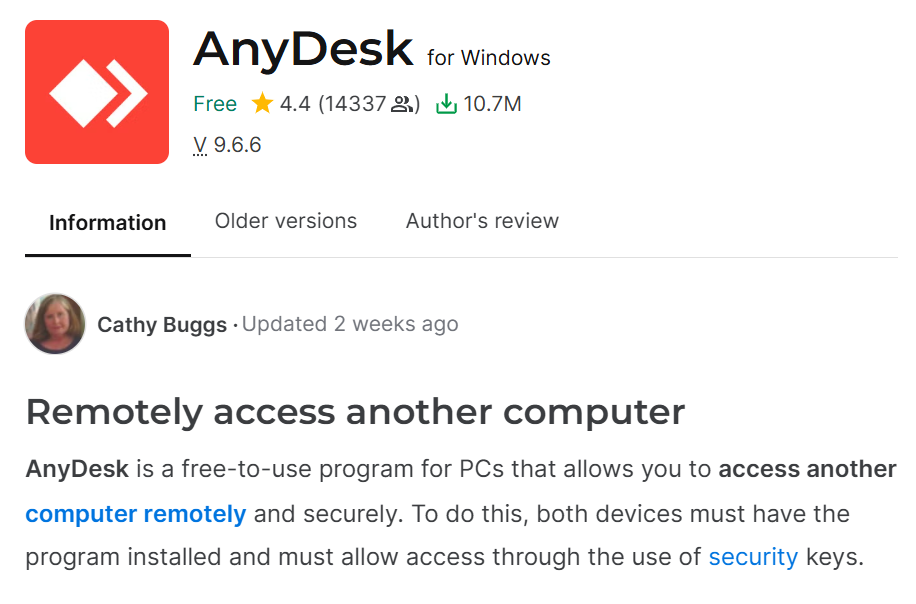Click the author name Cathy Buggs
916x604 pixels.
(x=162, y=325)
